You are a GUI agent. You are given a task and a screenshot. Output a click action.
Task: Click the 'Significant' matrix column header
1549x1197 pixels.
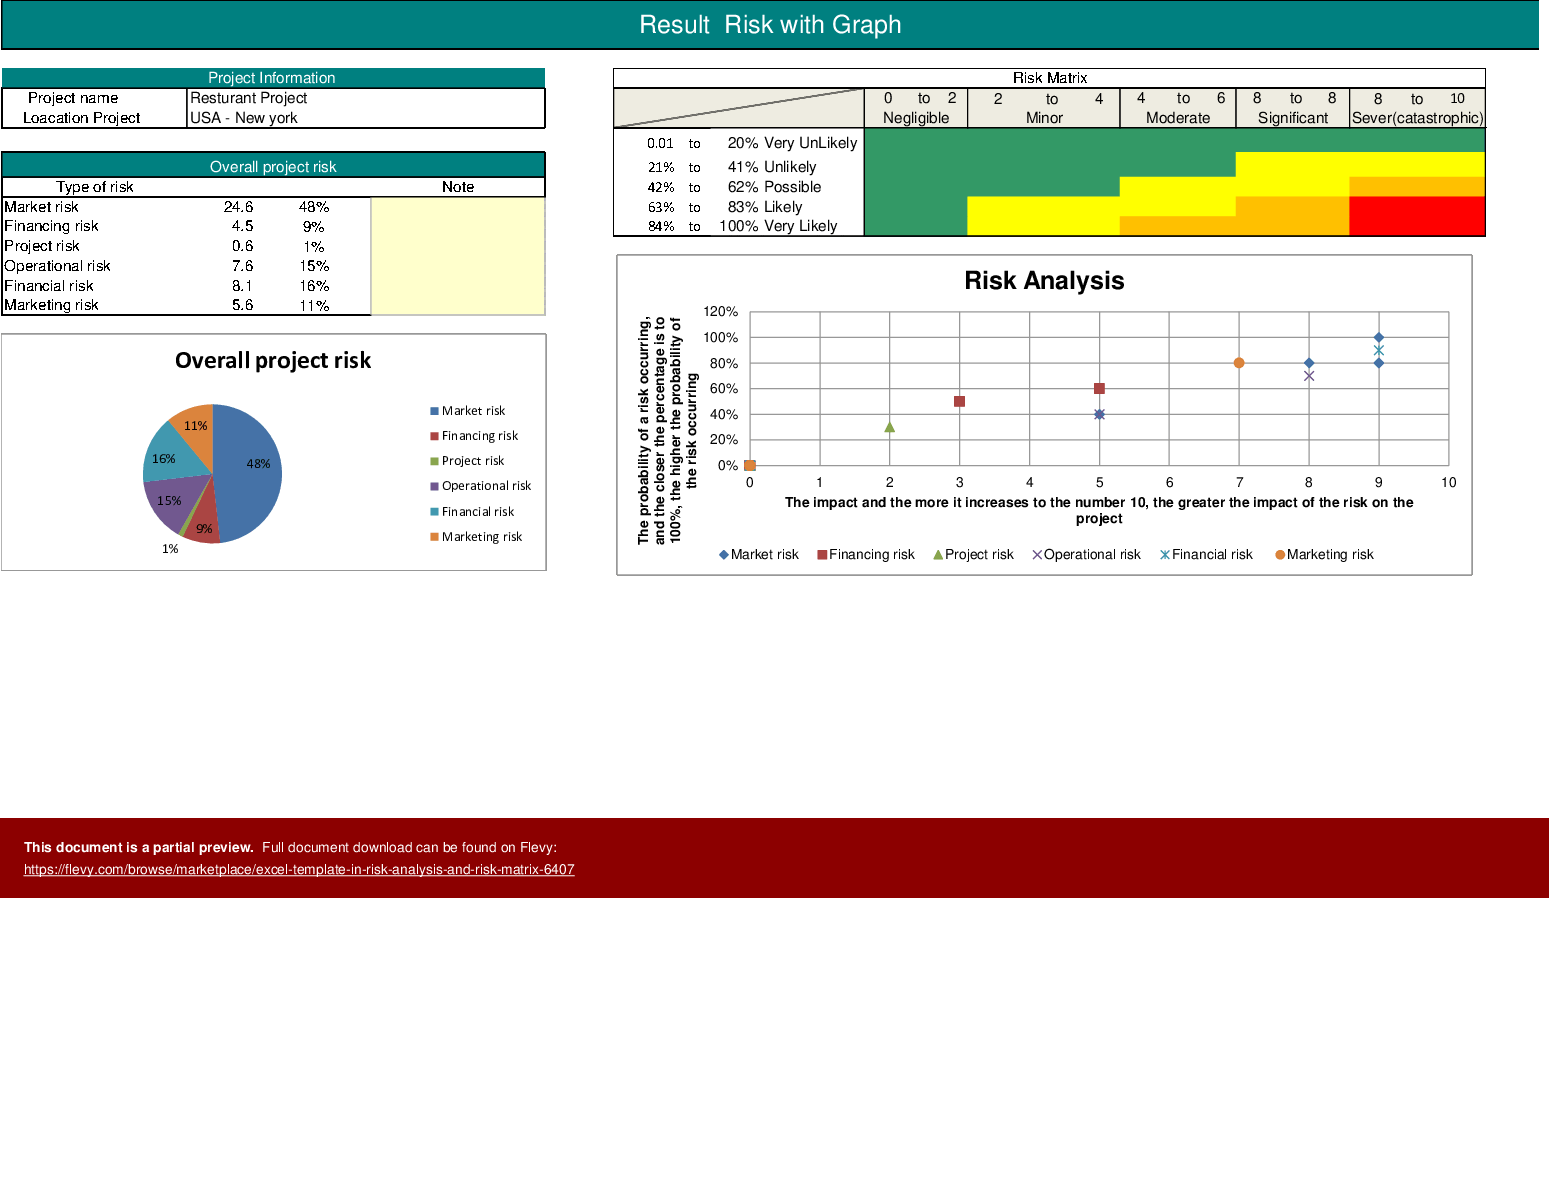pyautogui.click(x=1293, y=118)
